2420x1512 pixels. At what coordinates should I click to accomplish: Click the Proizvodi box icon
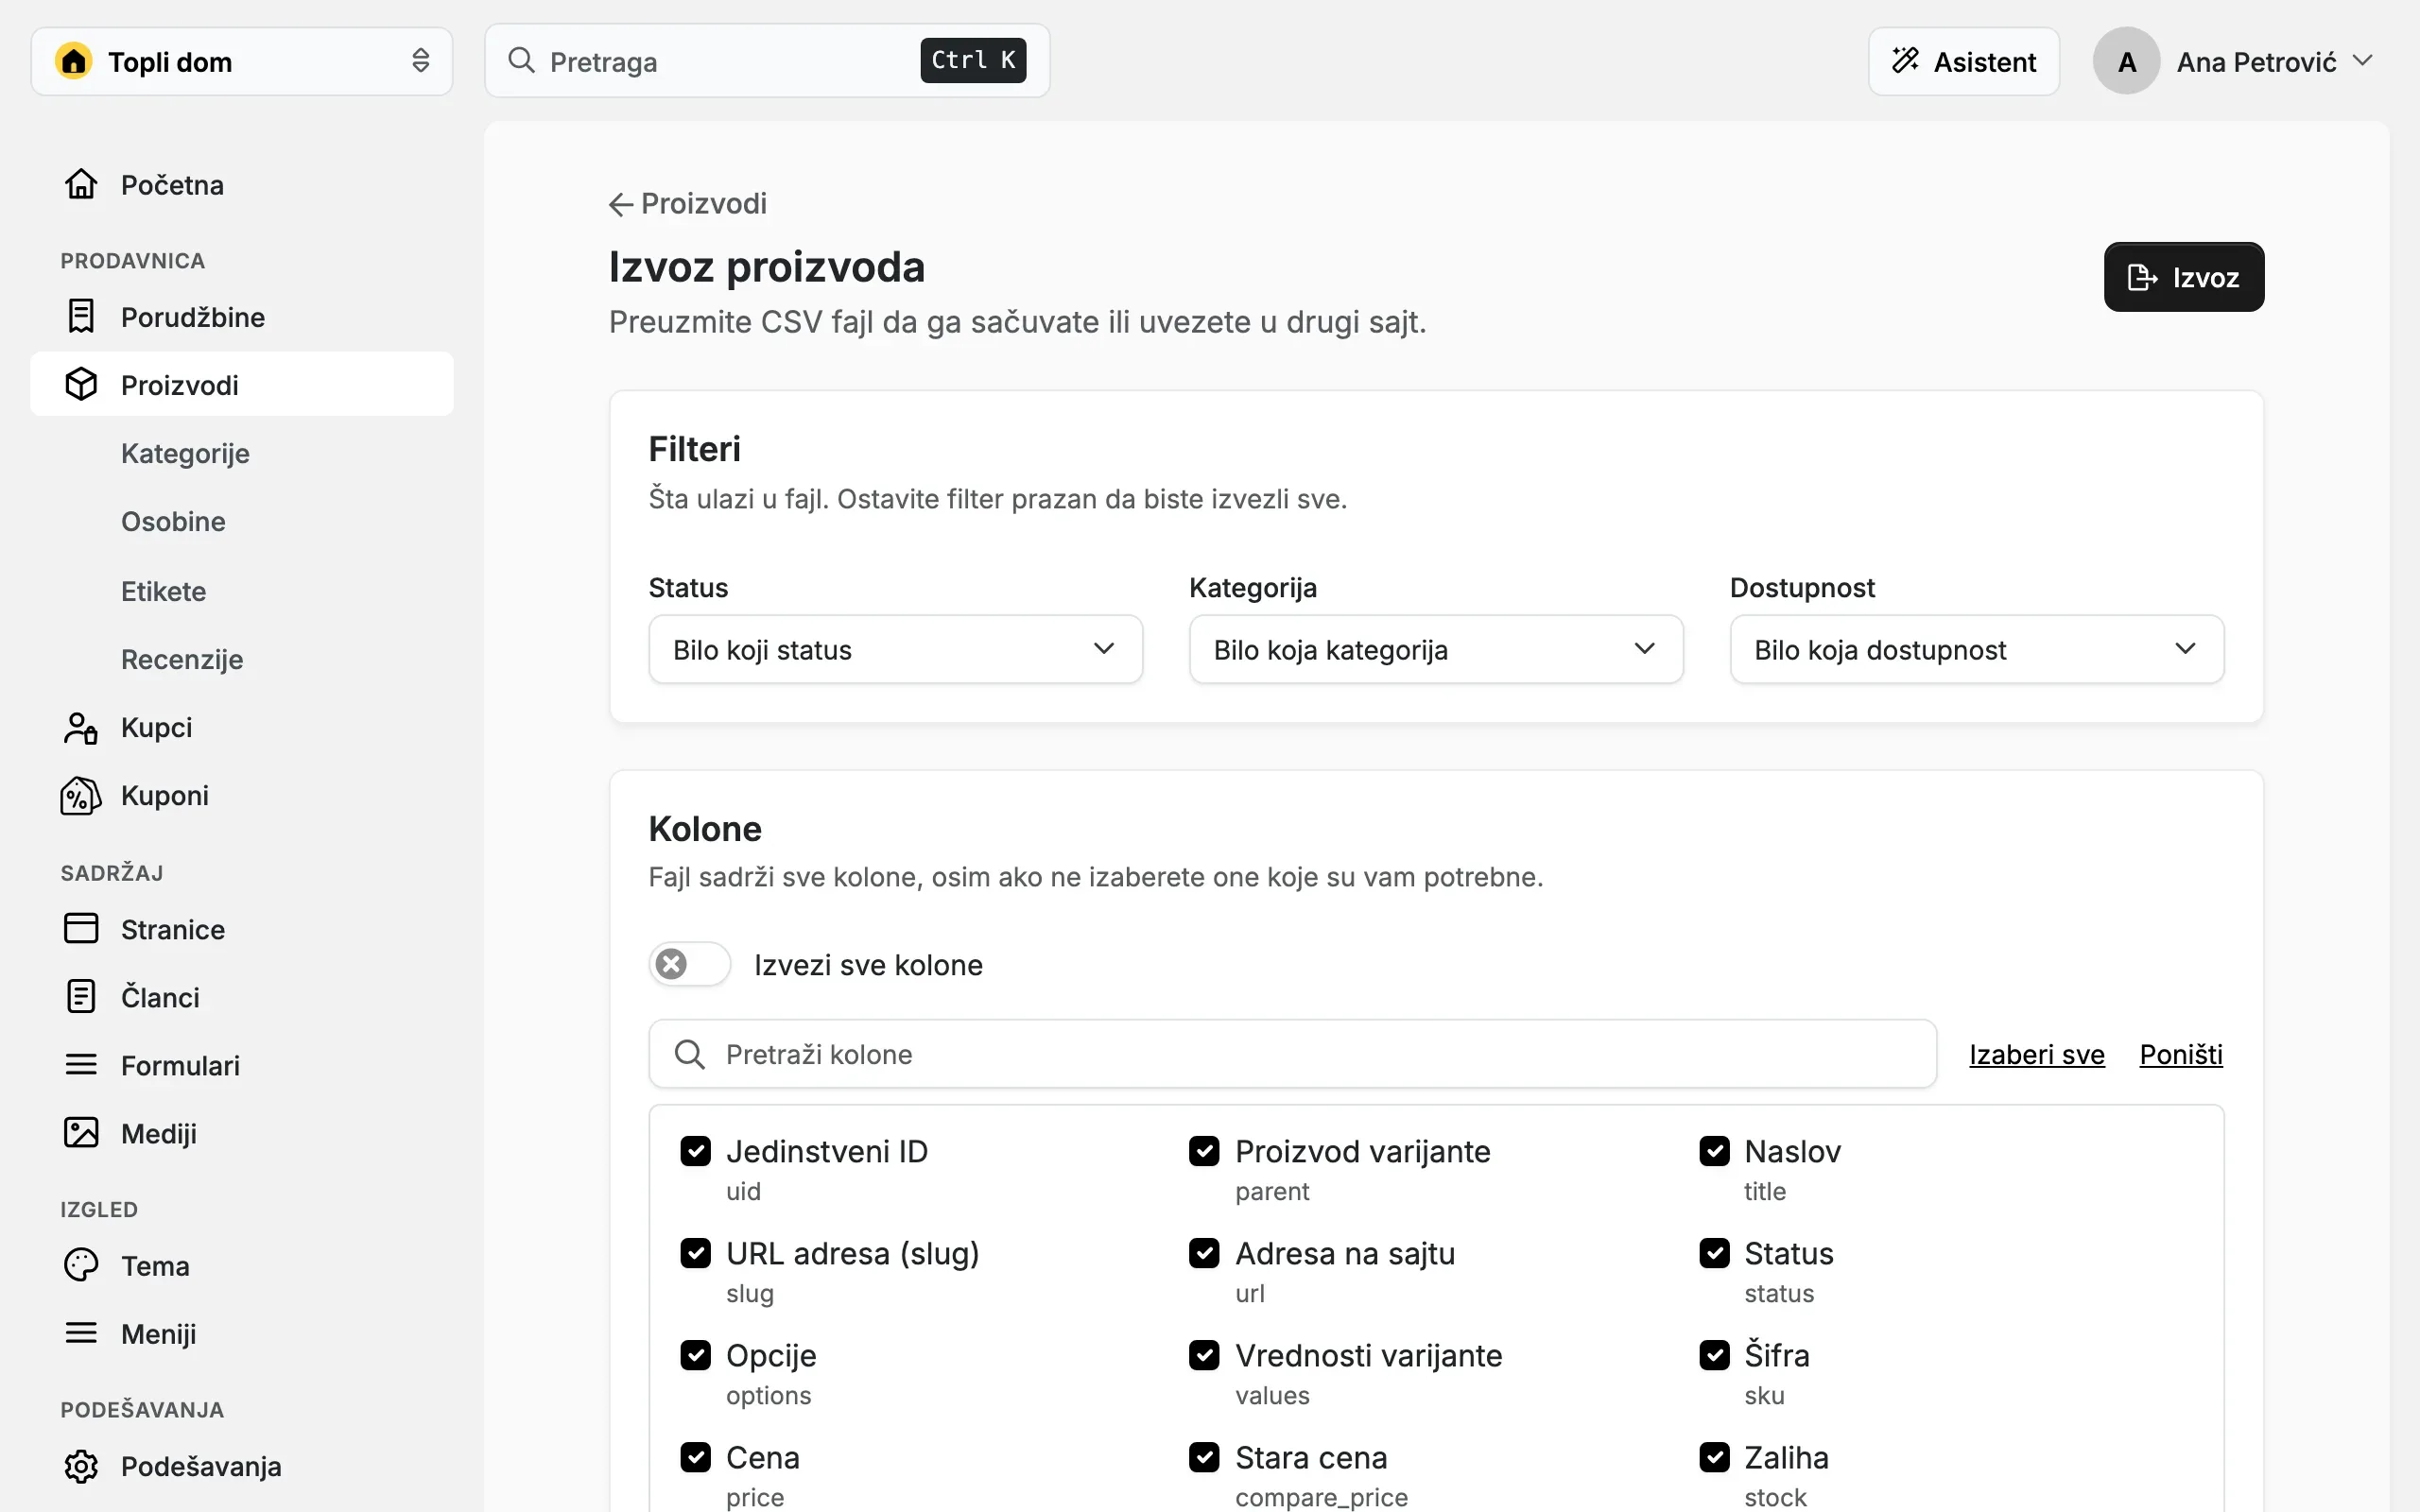pyautogui.click(x=81, y=384)
